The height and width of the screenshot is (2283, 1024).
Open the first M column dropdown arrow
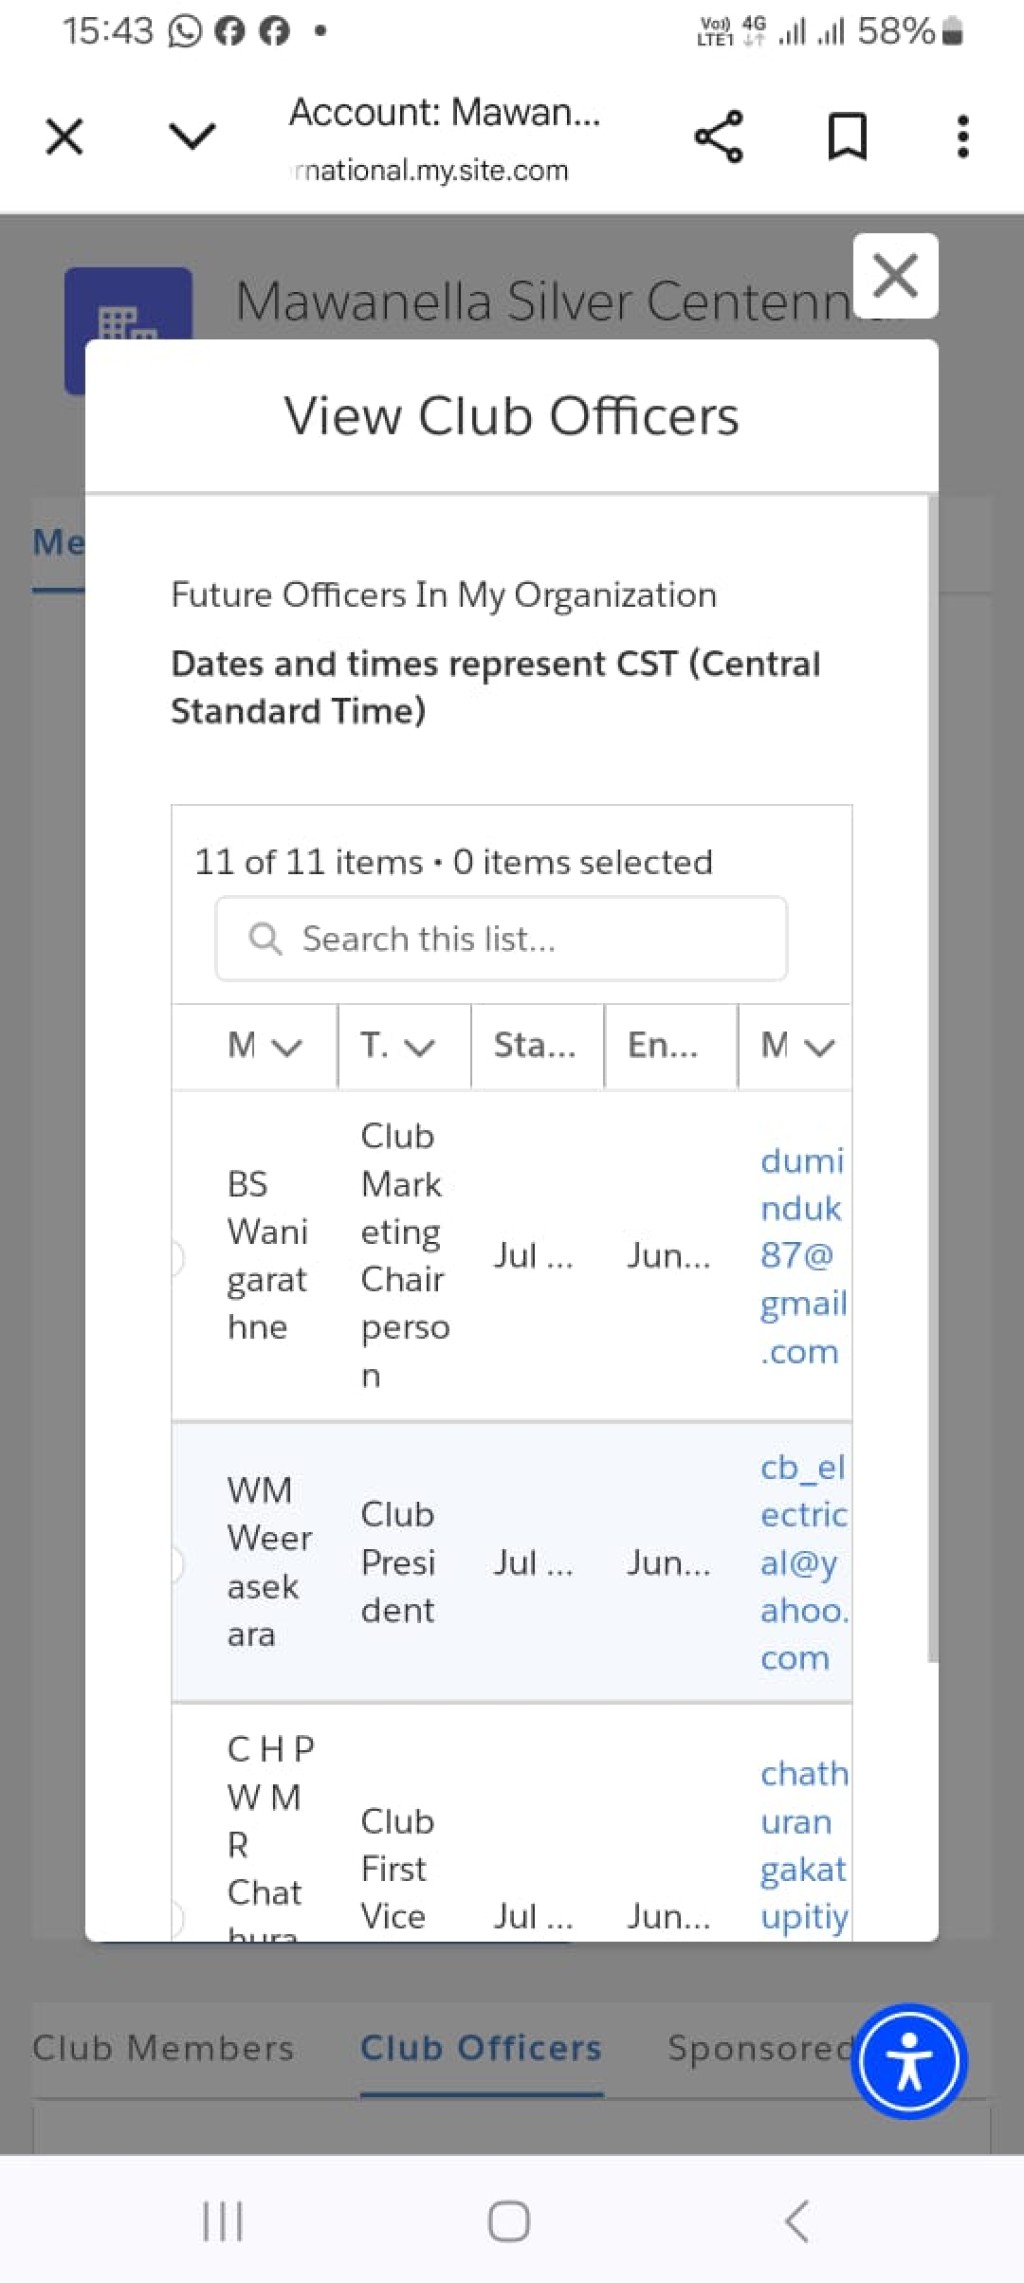[287, 1047]
